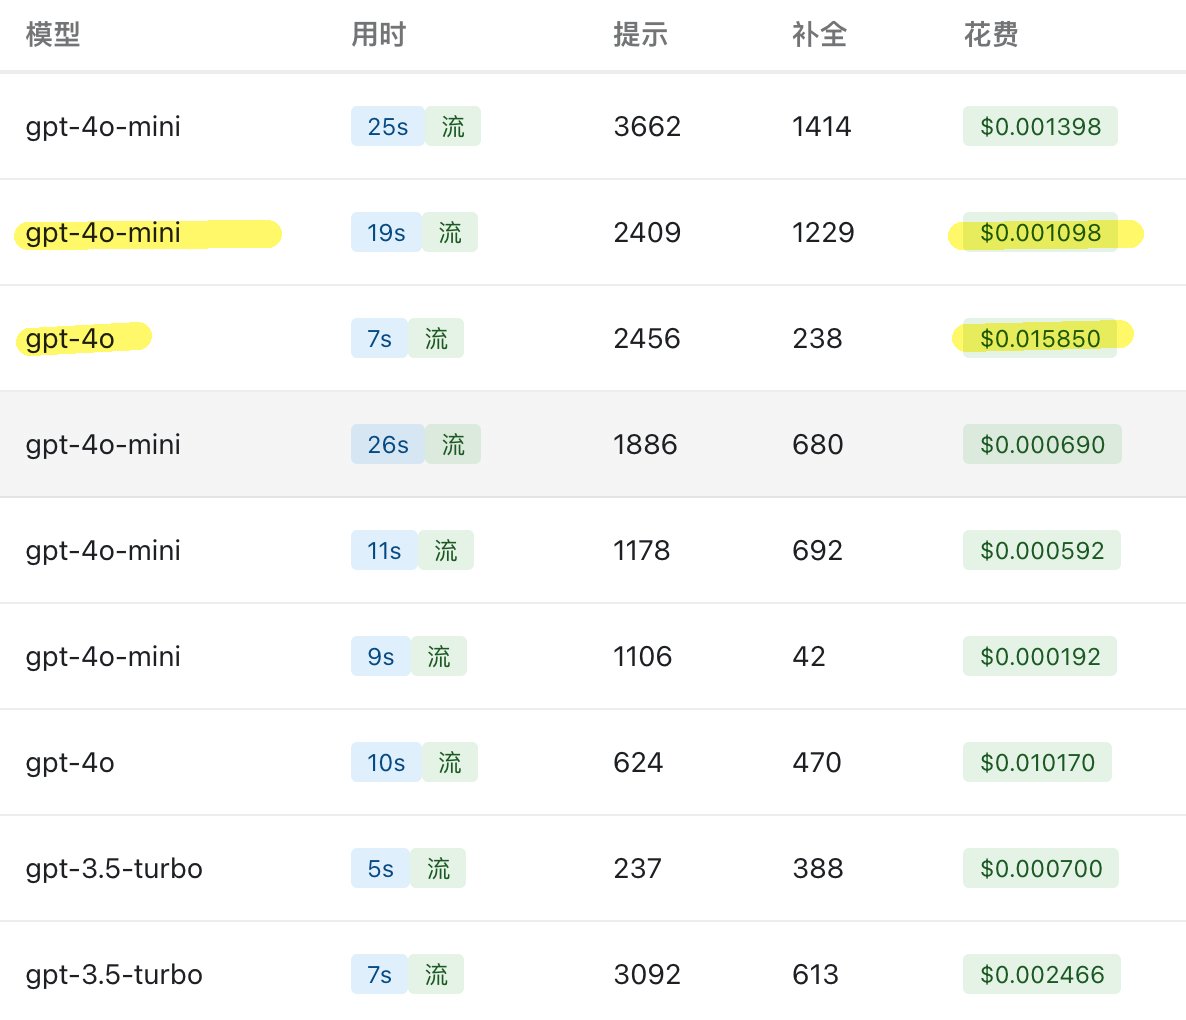The image size is (1186, 1020).
Task: Click the $0.000700 cost badge
Action: 1041,867
